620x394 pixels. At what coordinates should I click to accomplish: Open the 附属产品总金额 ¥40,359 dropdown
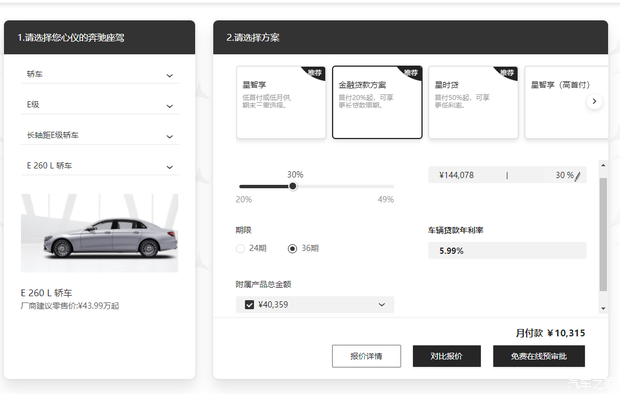[x=315, y=305]
